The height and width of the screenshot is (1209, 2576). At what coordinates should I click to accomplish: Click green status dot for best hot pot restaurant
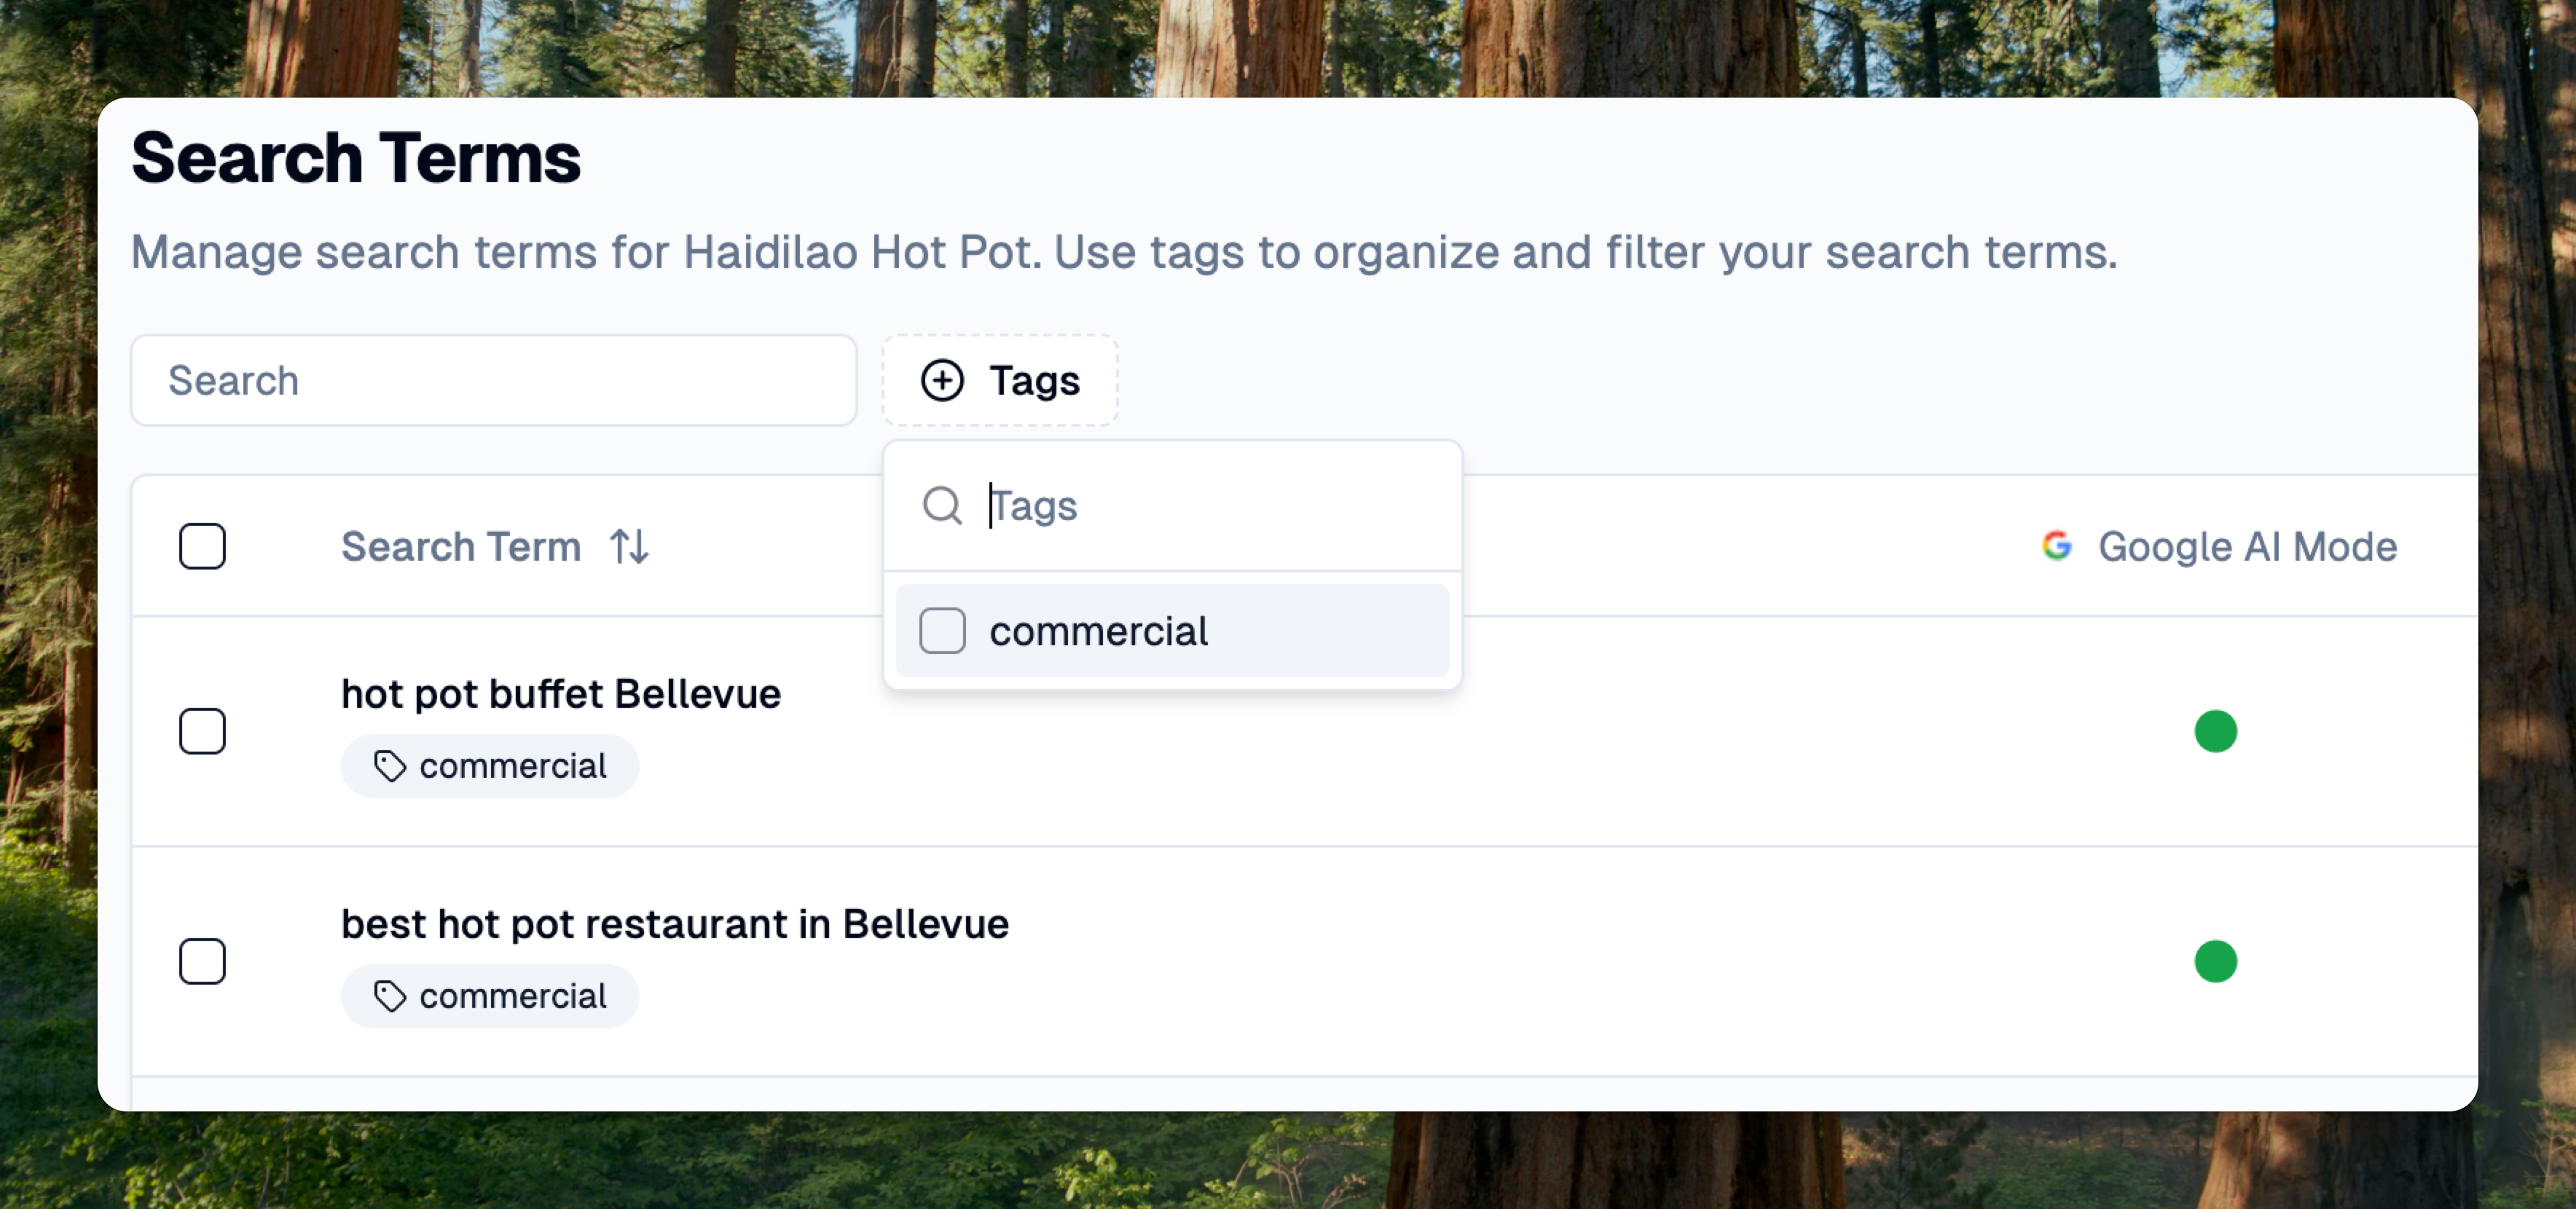(2215, 961)
